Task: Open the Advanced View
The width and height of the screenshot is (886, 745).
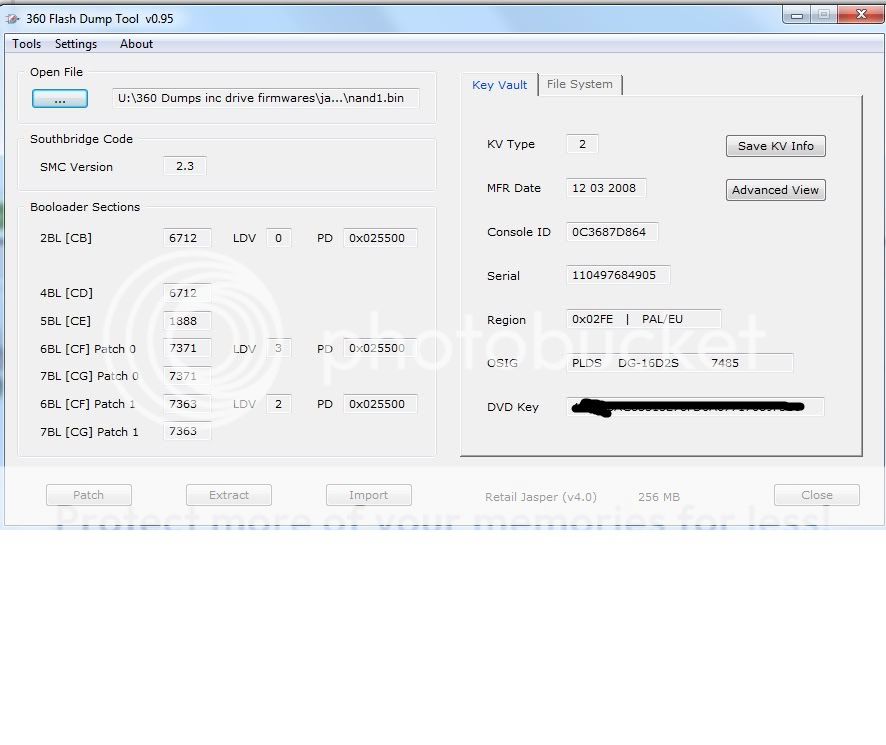Action: (x=775, y=190)
